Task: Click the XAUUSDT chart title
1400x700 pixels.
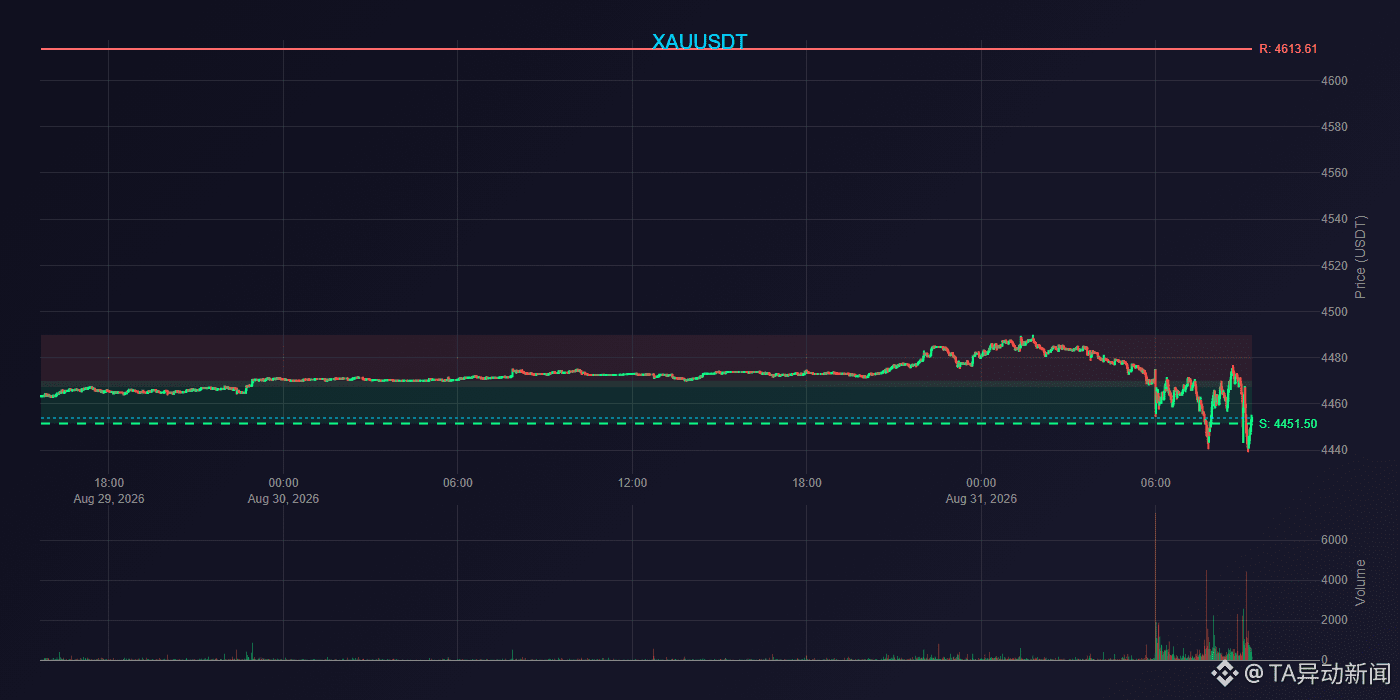Action: pos(699,42)
